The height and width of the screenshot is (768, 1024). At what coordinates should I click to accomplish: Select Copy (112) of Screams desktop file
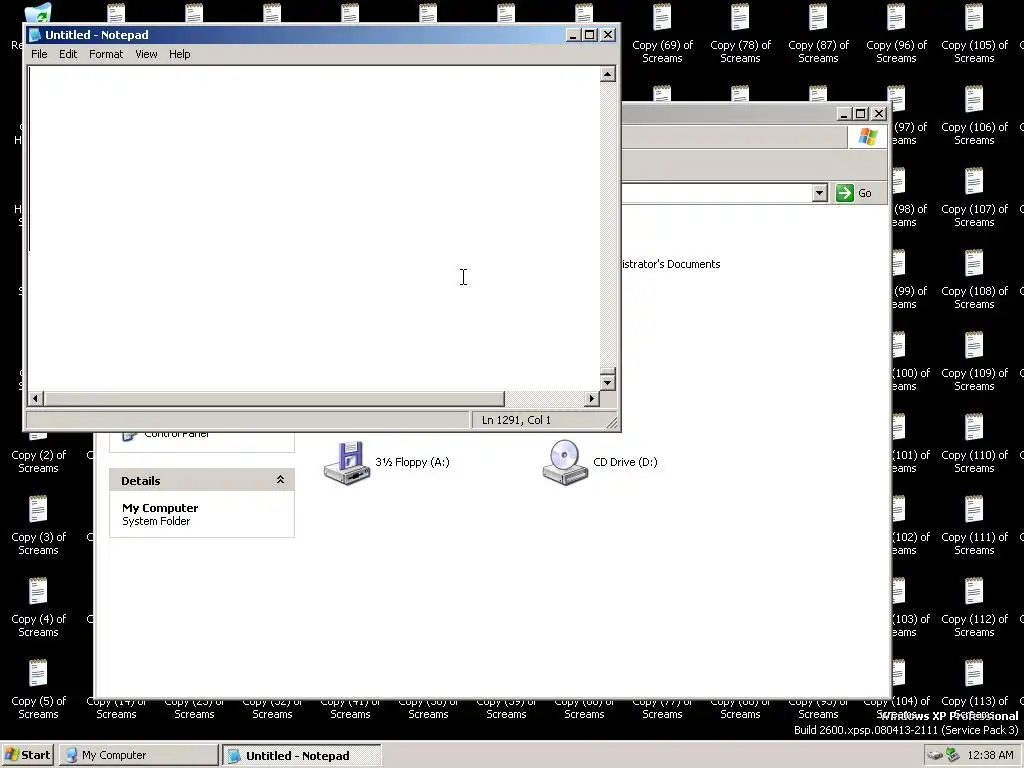[974, 607]
